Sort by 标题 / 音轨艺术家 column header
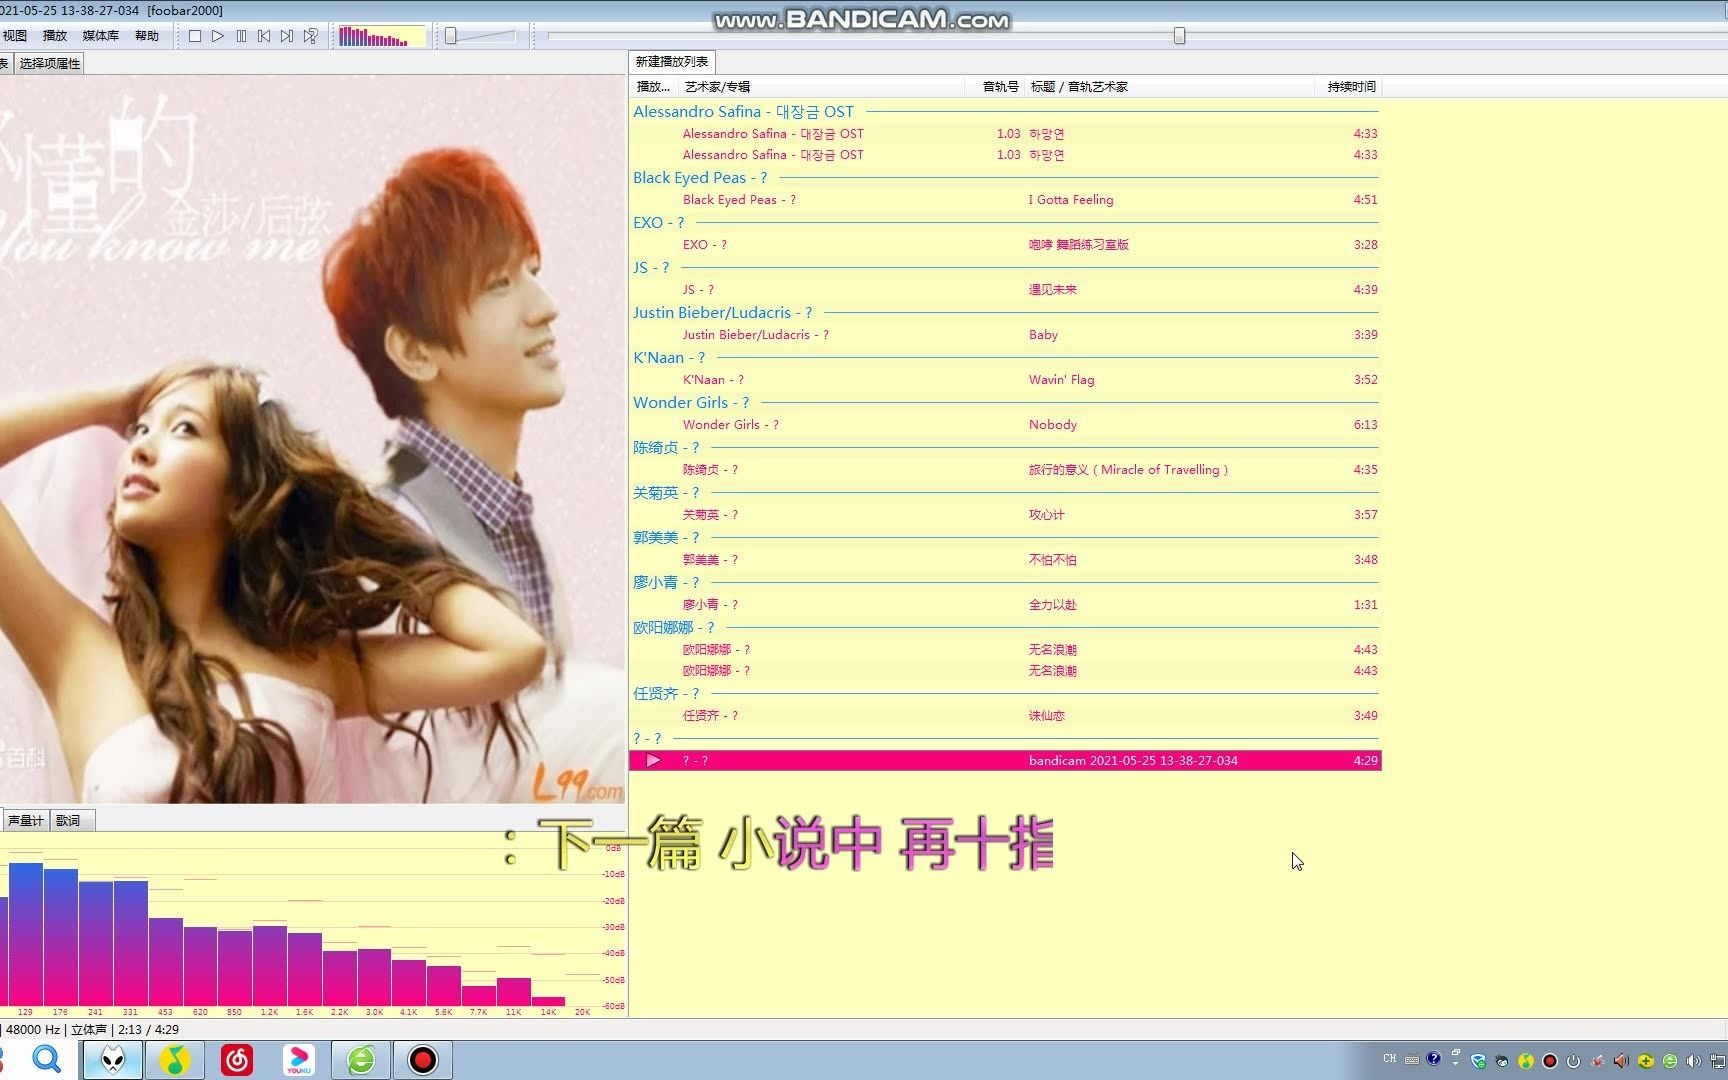 [x=1168, y=87]
